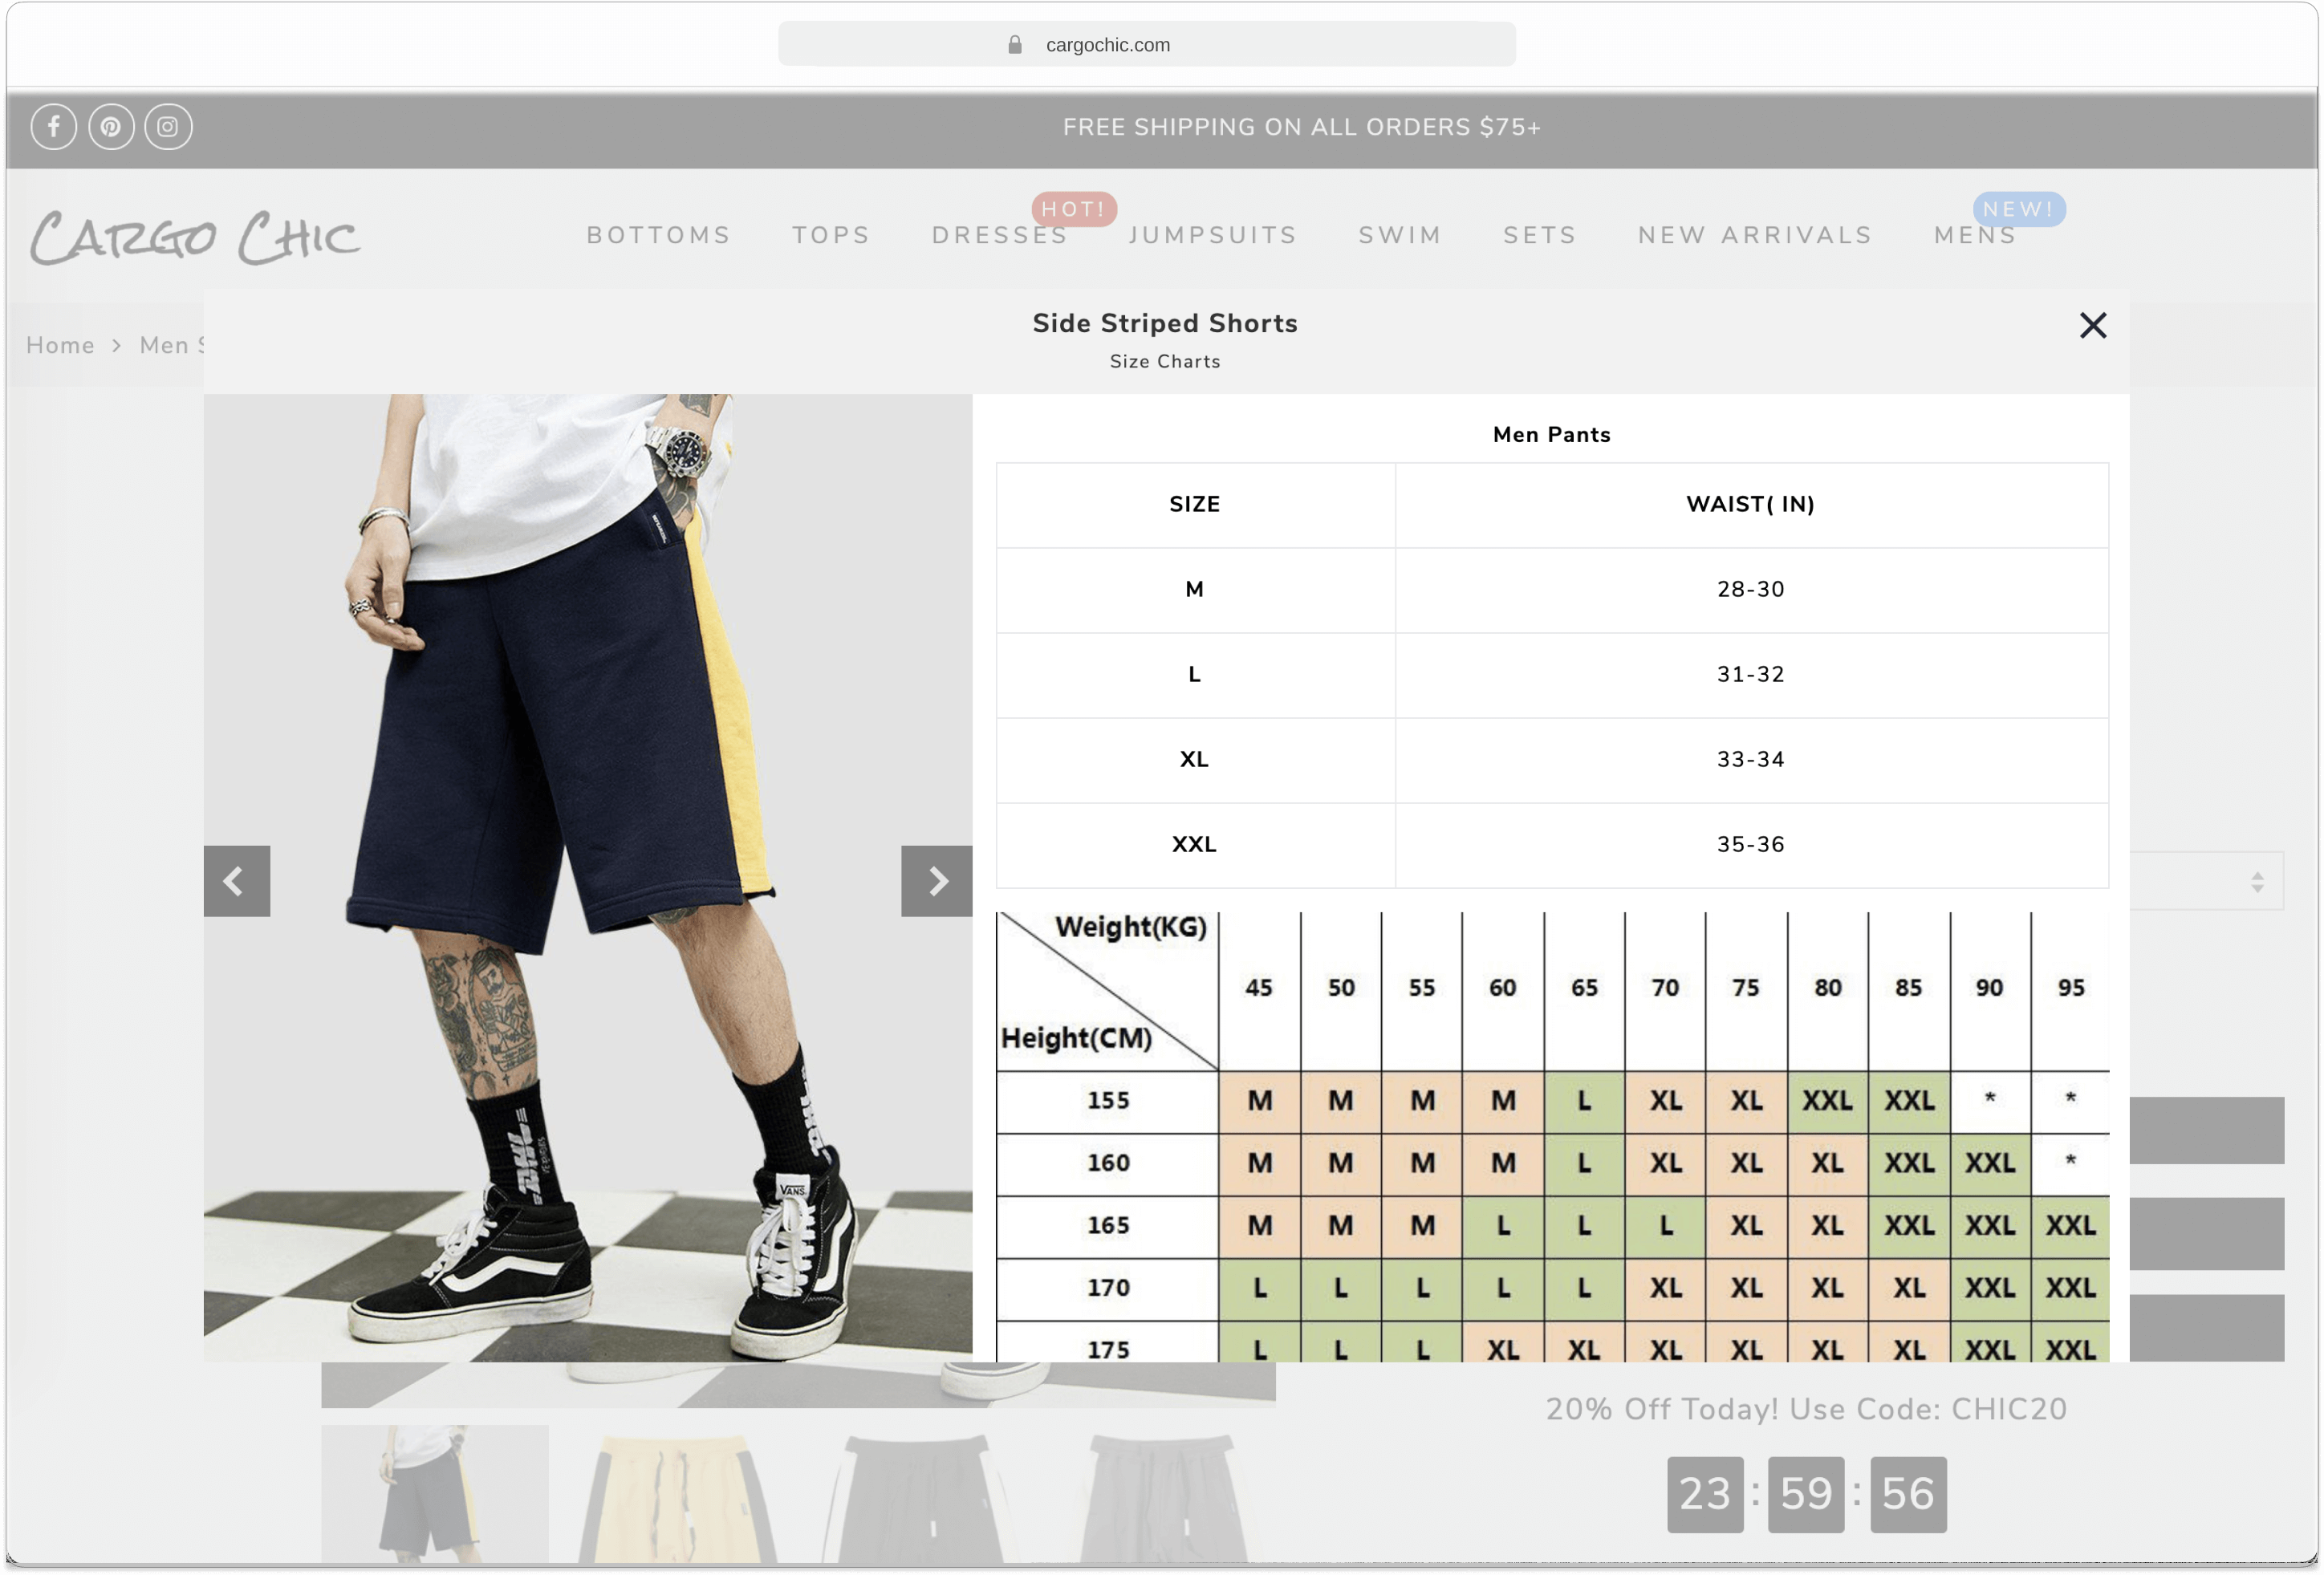Switch to the MENS section
Screen dimensions: 2324x1575
coord(1973,235)
